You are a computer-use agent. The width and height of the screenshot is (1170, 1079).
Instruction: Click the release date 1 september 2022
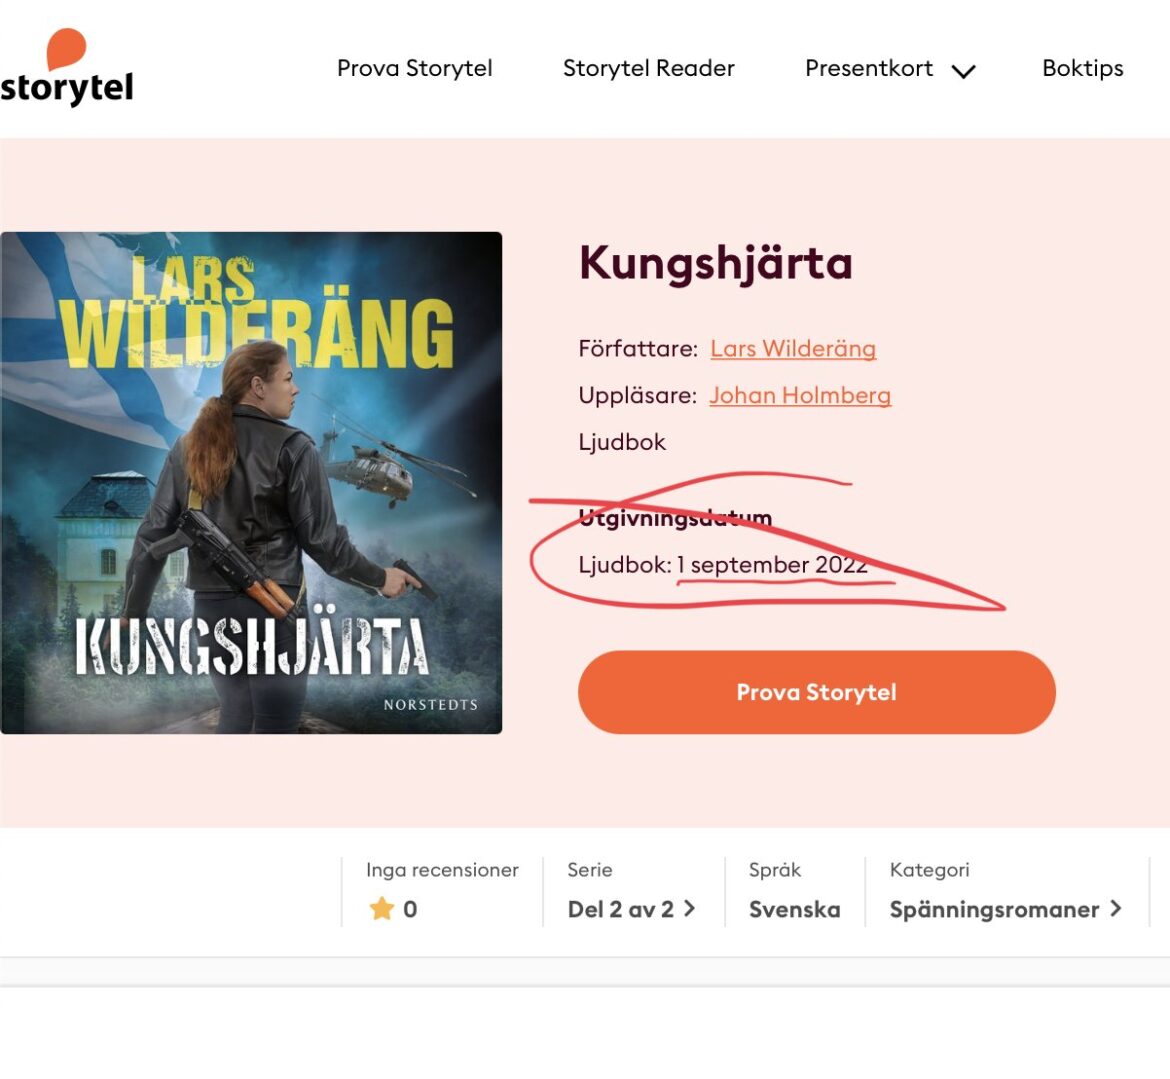(x=772, y=565)
